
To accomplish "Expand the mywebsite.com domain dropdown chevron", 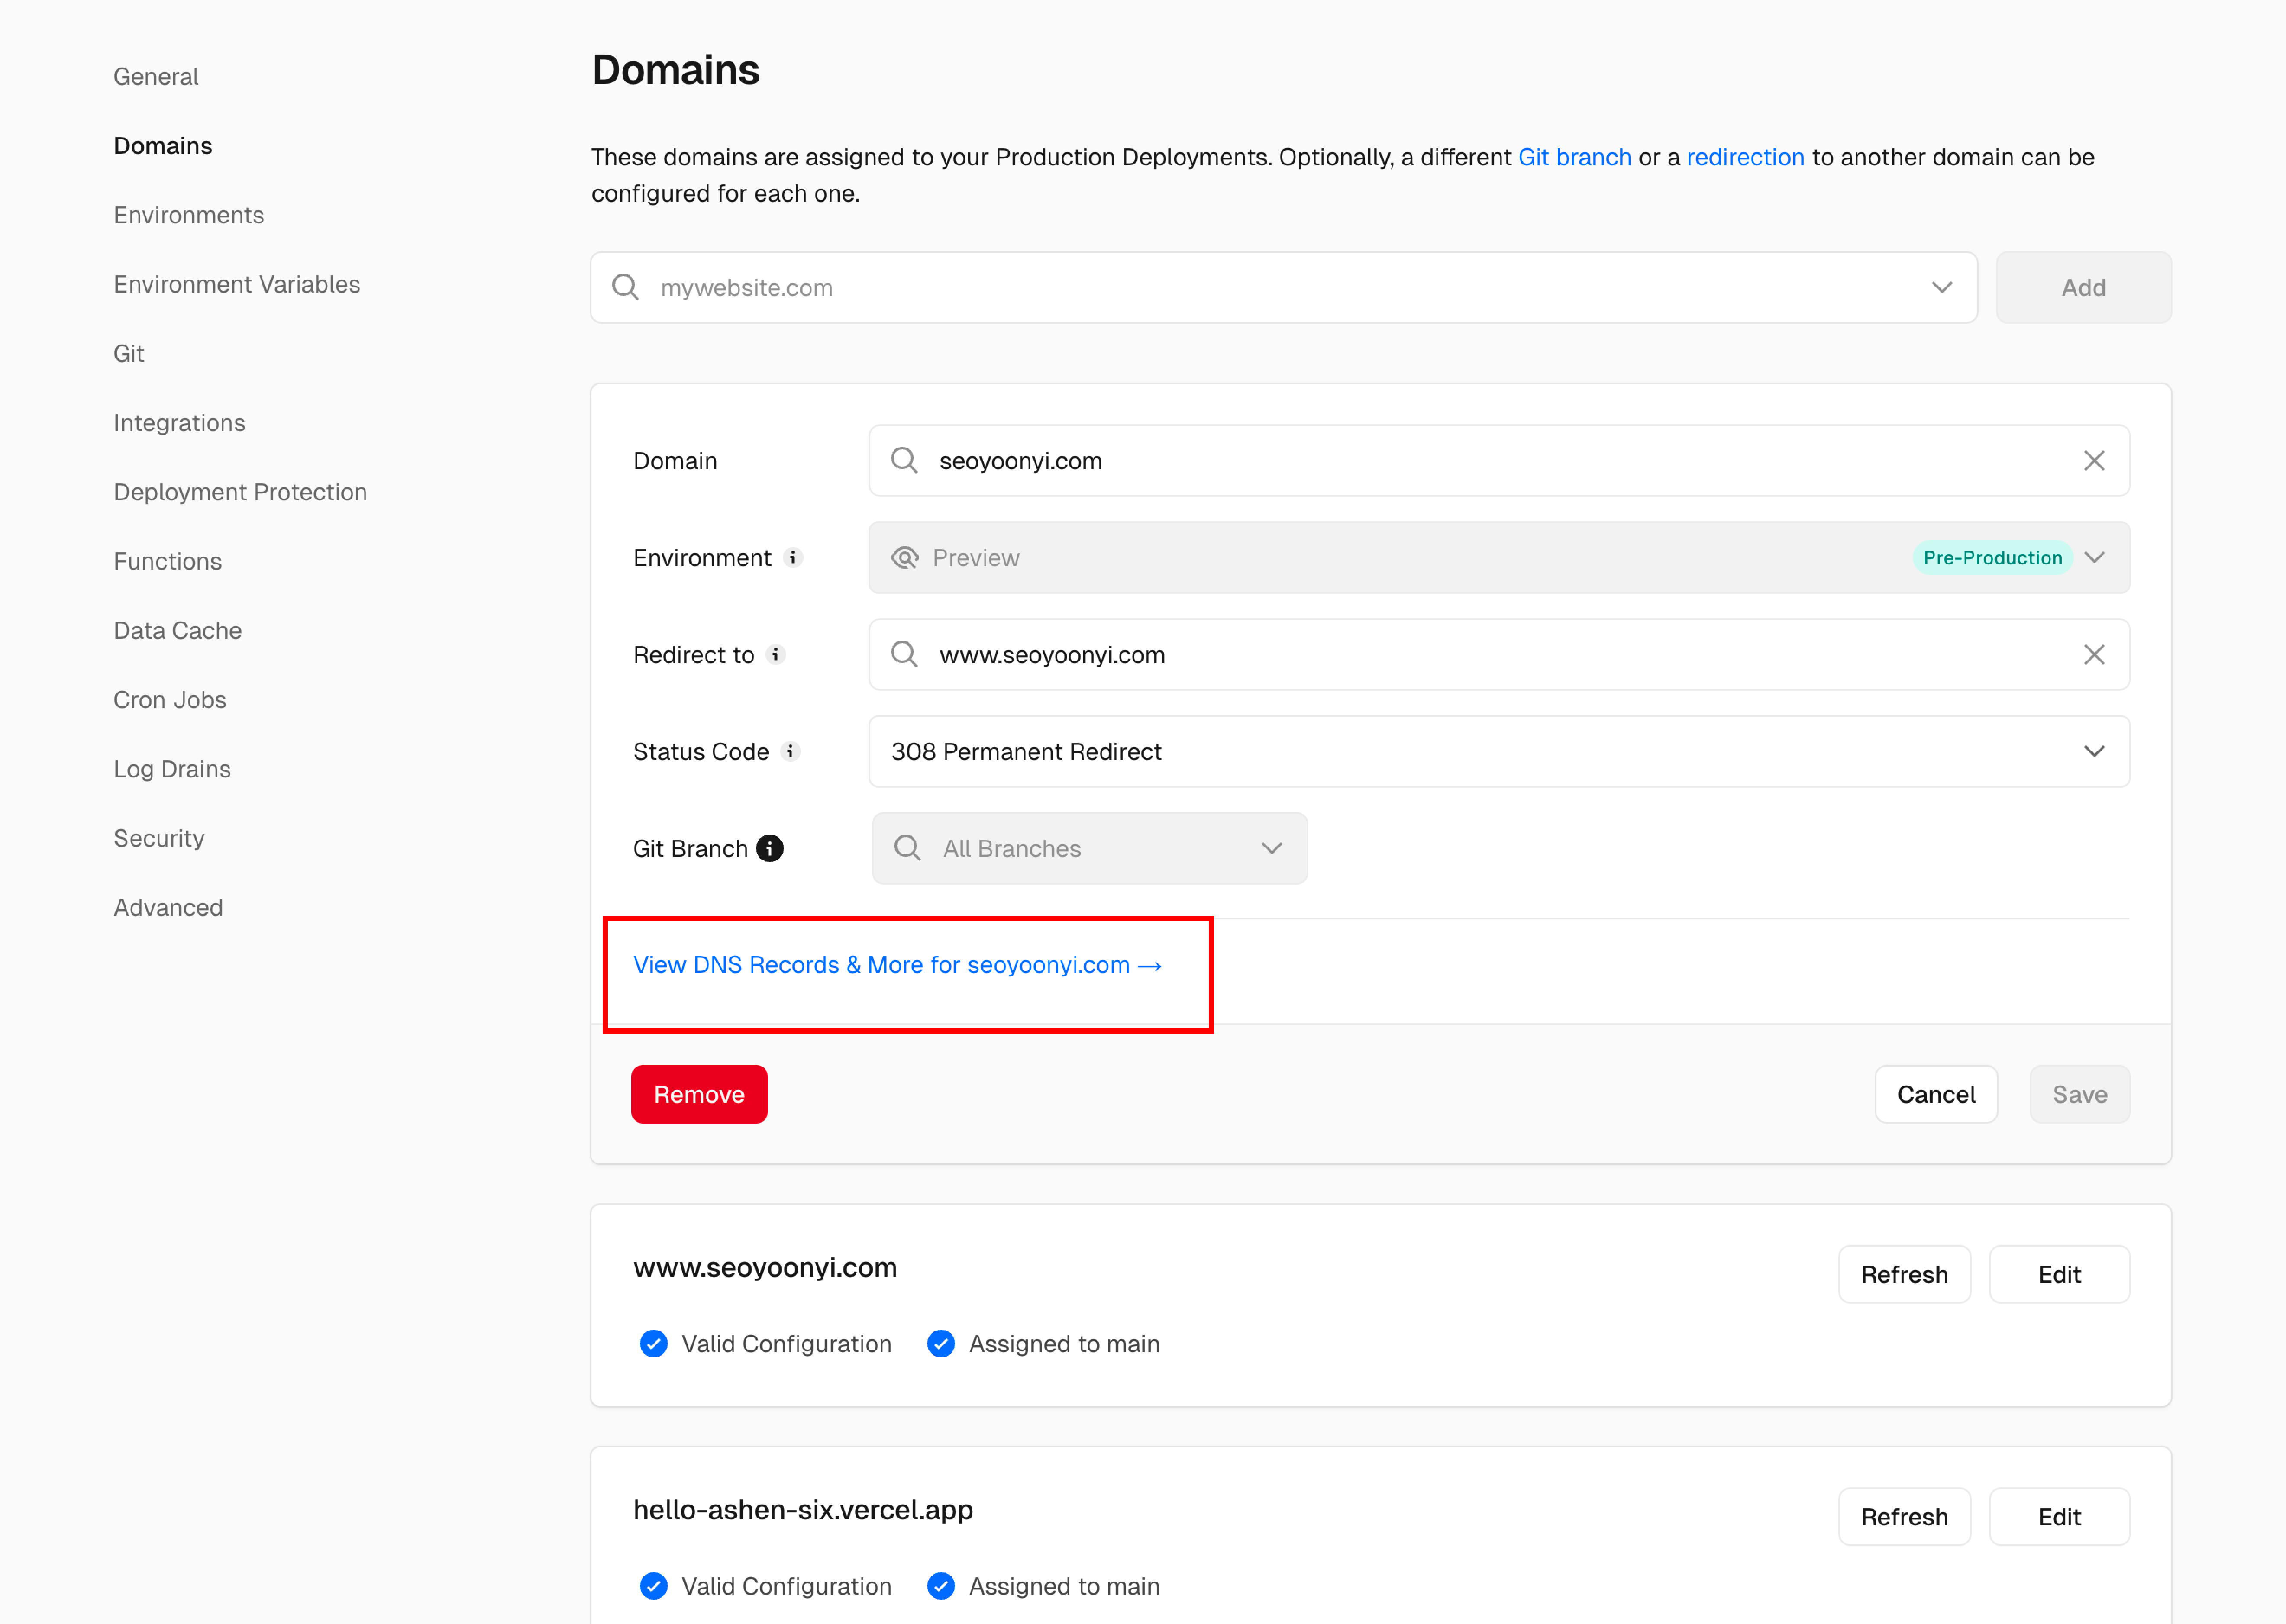I will (x=1941, y=287).
